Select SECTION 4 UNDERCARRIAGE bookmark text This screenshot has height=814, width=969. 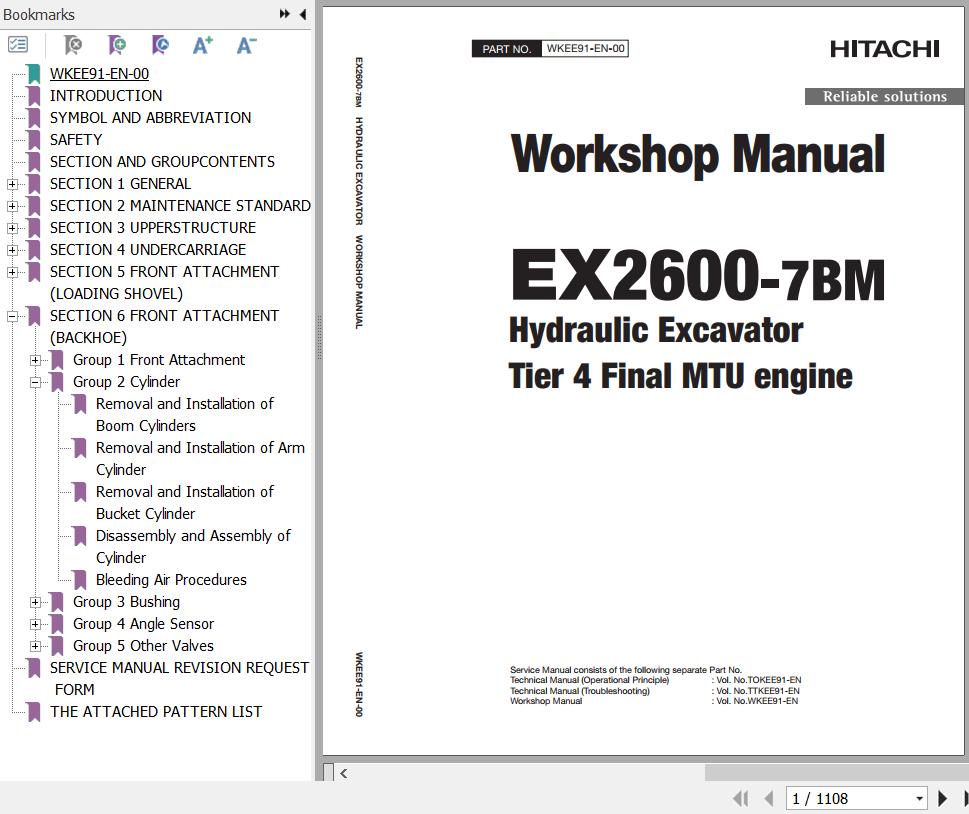[148, 249]
